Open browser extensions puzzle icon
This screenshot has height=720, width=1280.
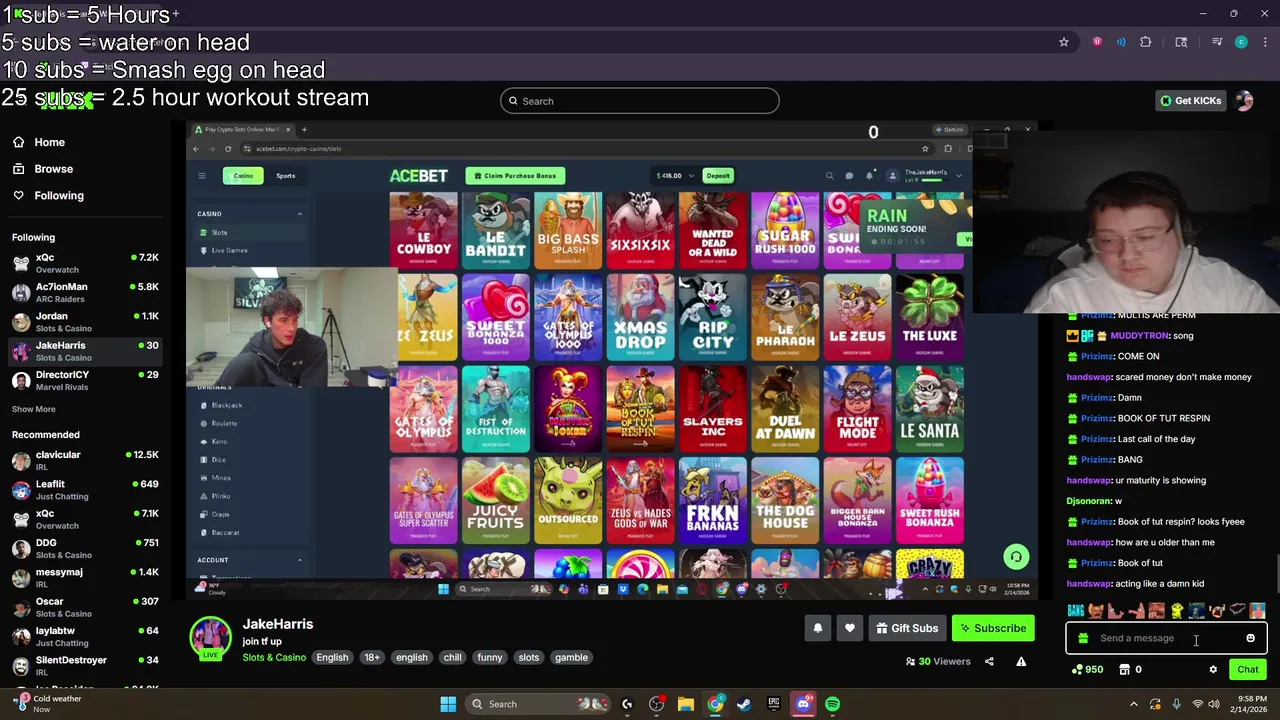coord(1146,42)
